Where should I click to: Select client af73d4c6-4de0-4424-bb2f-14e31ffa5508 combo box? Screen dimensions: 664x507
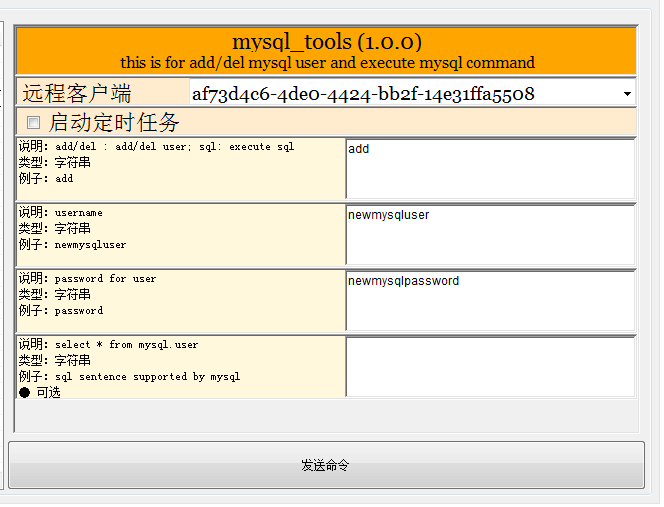pyautogui.click(x=412, y=94)
